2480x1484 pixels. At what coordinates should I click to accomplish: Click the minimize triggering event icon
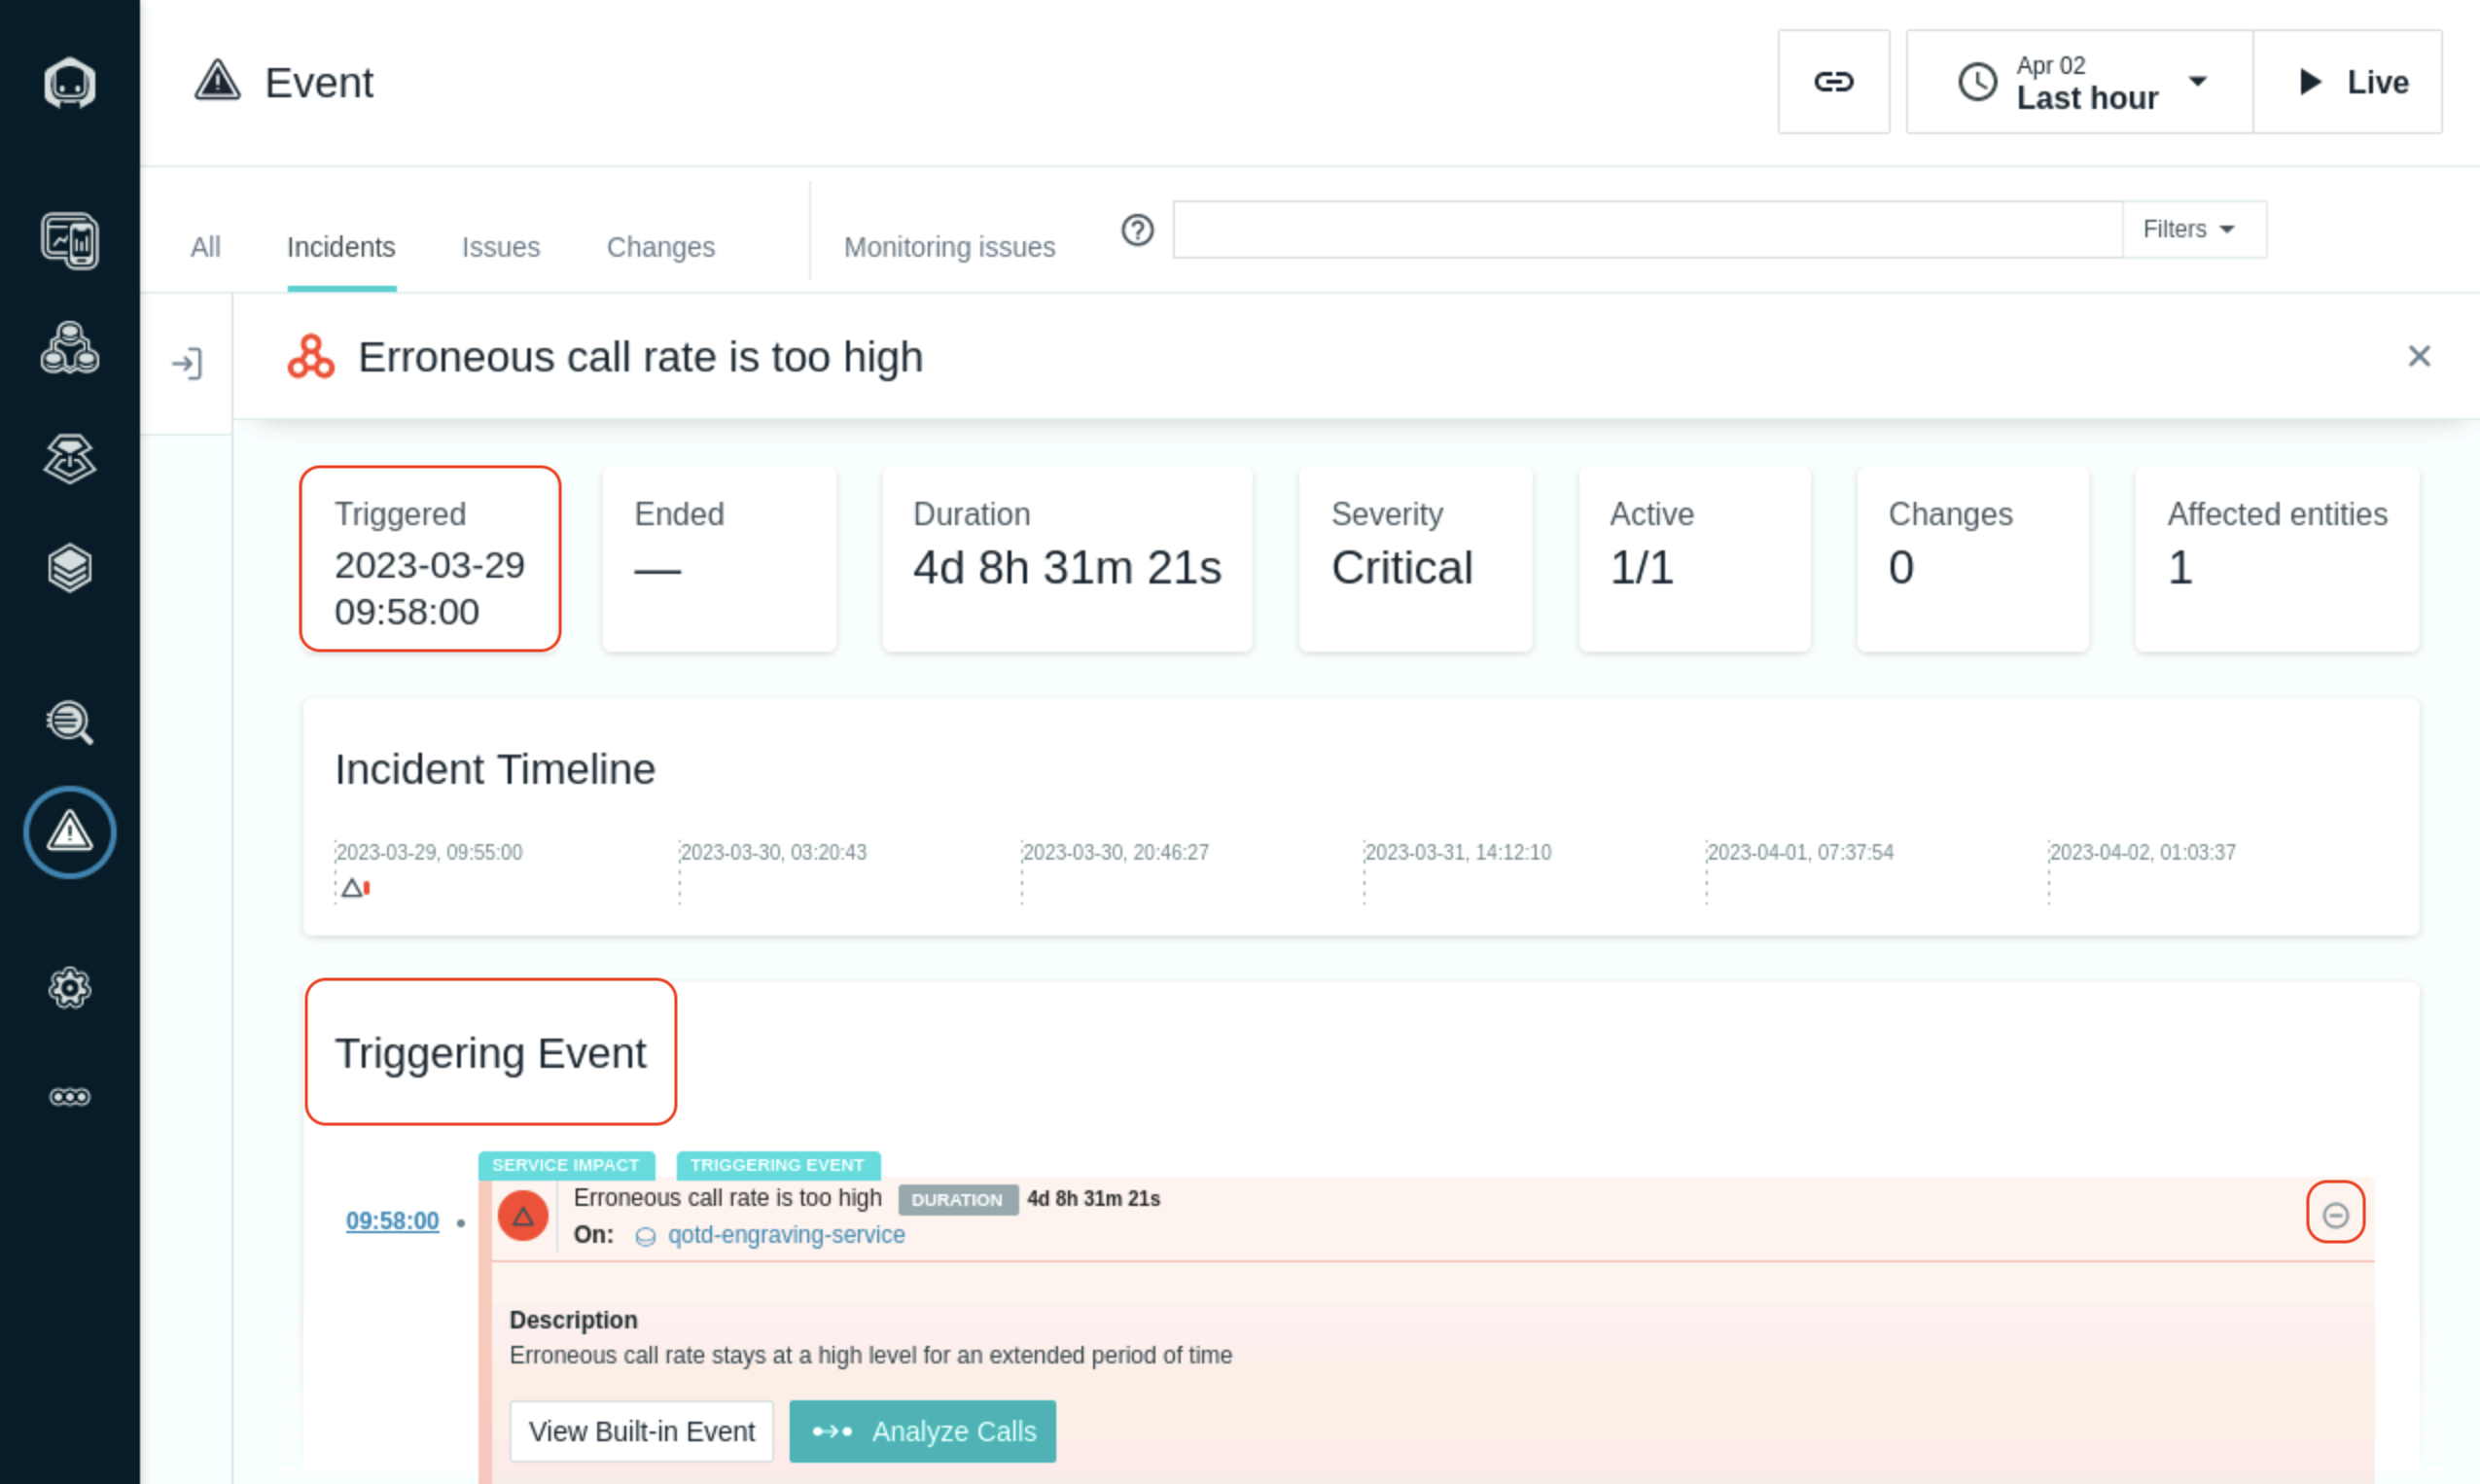tap(2335, 1216)
